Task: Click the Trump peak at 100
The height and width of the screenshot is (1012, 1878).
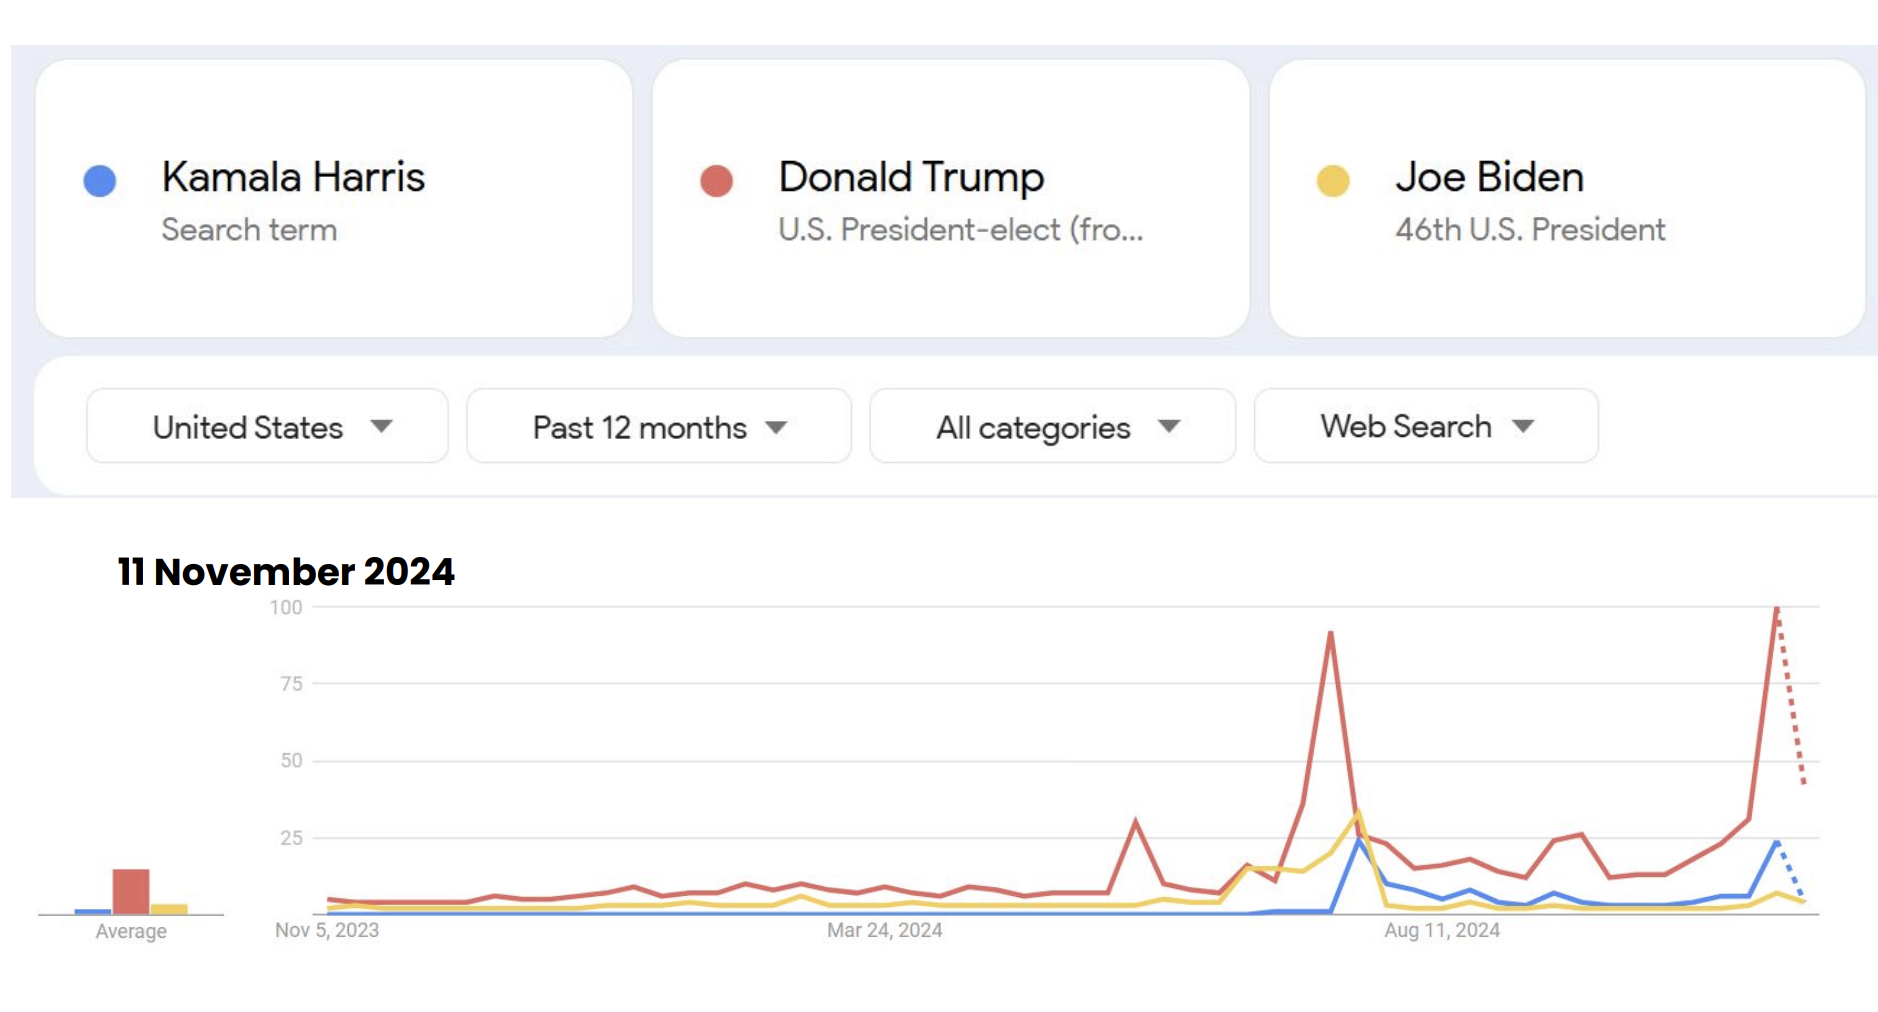Action: click(1776, 608)
